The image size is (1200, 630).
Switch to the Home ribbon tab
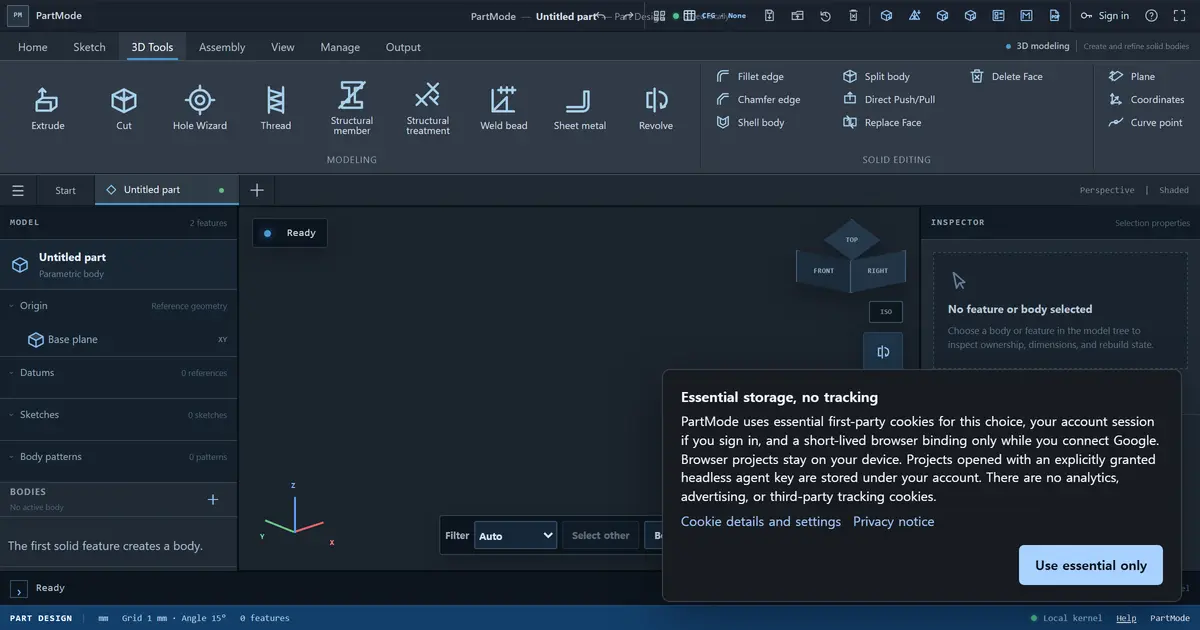pos(32,47)
